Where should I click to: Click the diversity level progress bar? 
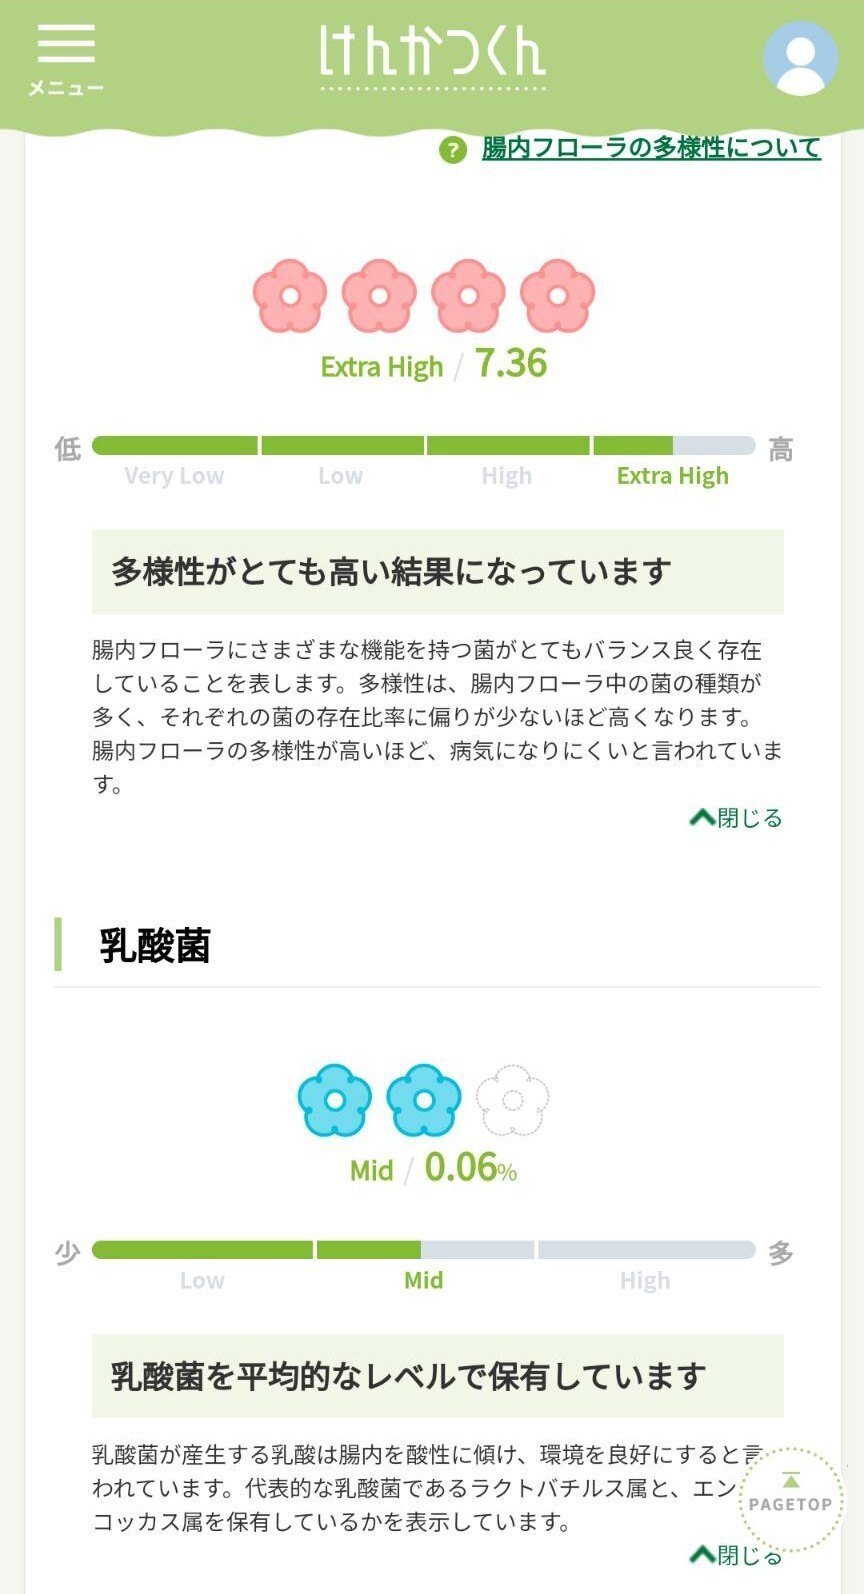coord(423,446)
